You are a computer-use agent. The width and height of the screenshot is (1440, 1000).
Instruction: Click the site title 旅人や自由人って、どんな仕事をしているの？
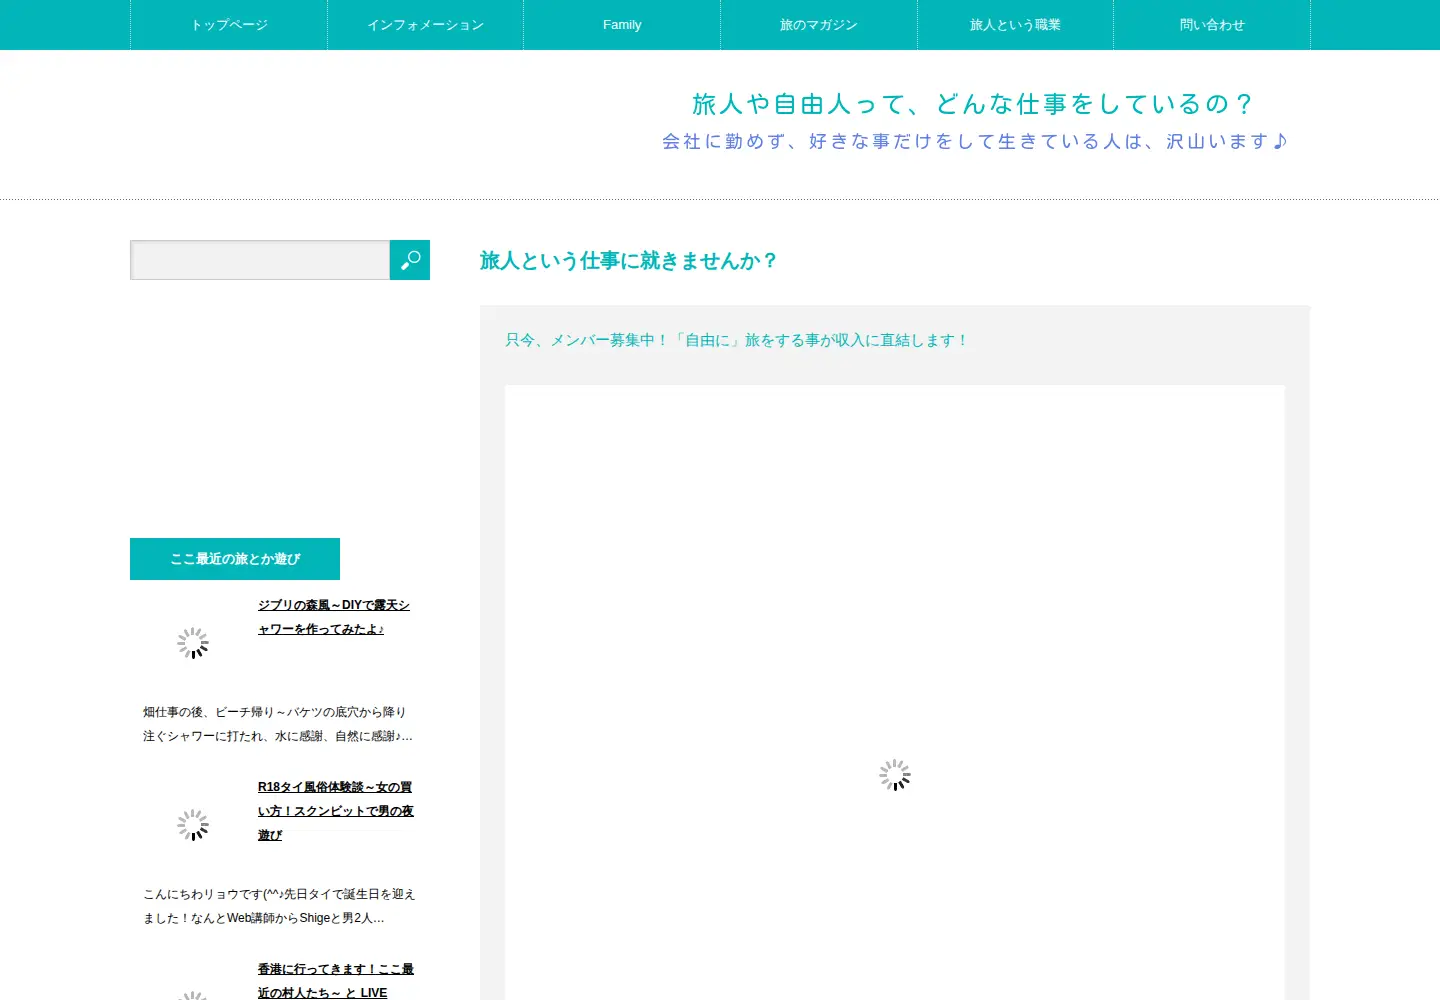tap(973, 104)
